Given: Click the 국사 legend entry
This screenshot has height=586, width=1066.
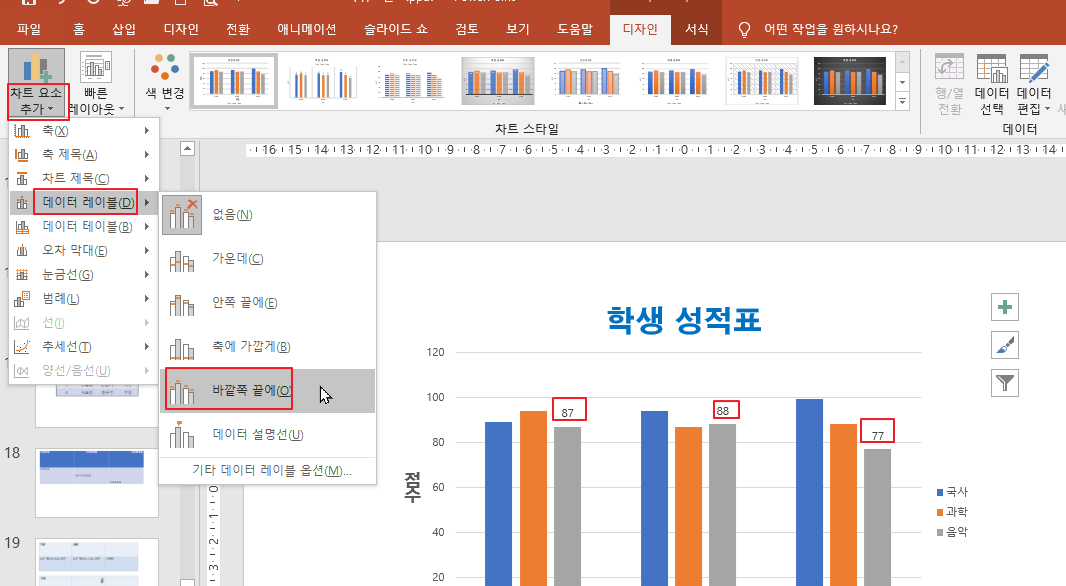Looking at the screenshot, I should click(952, 492).
